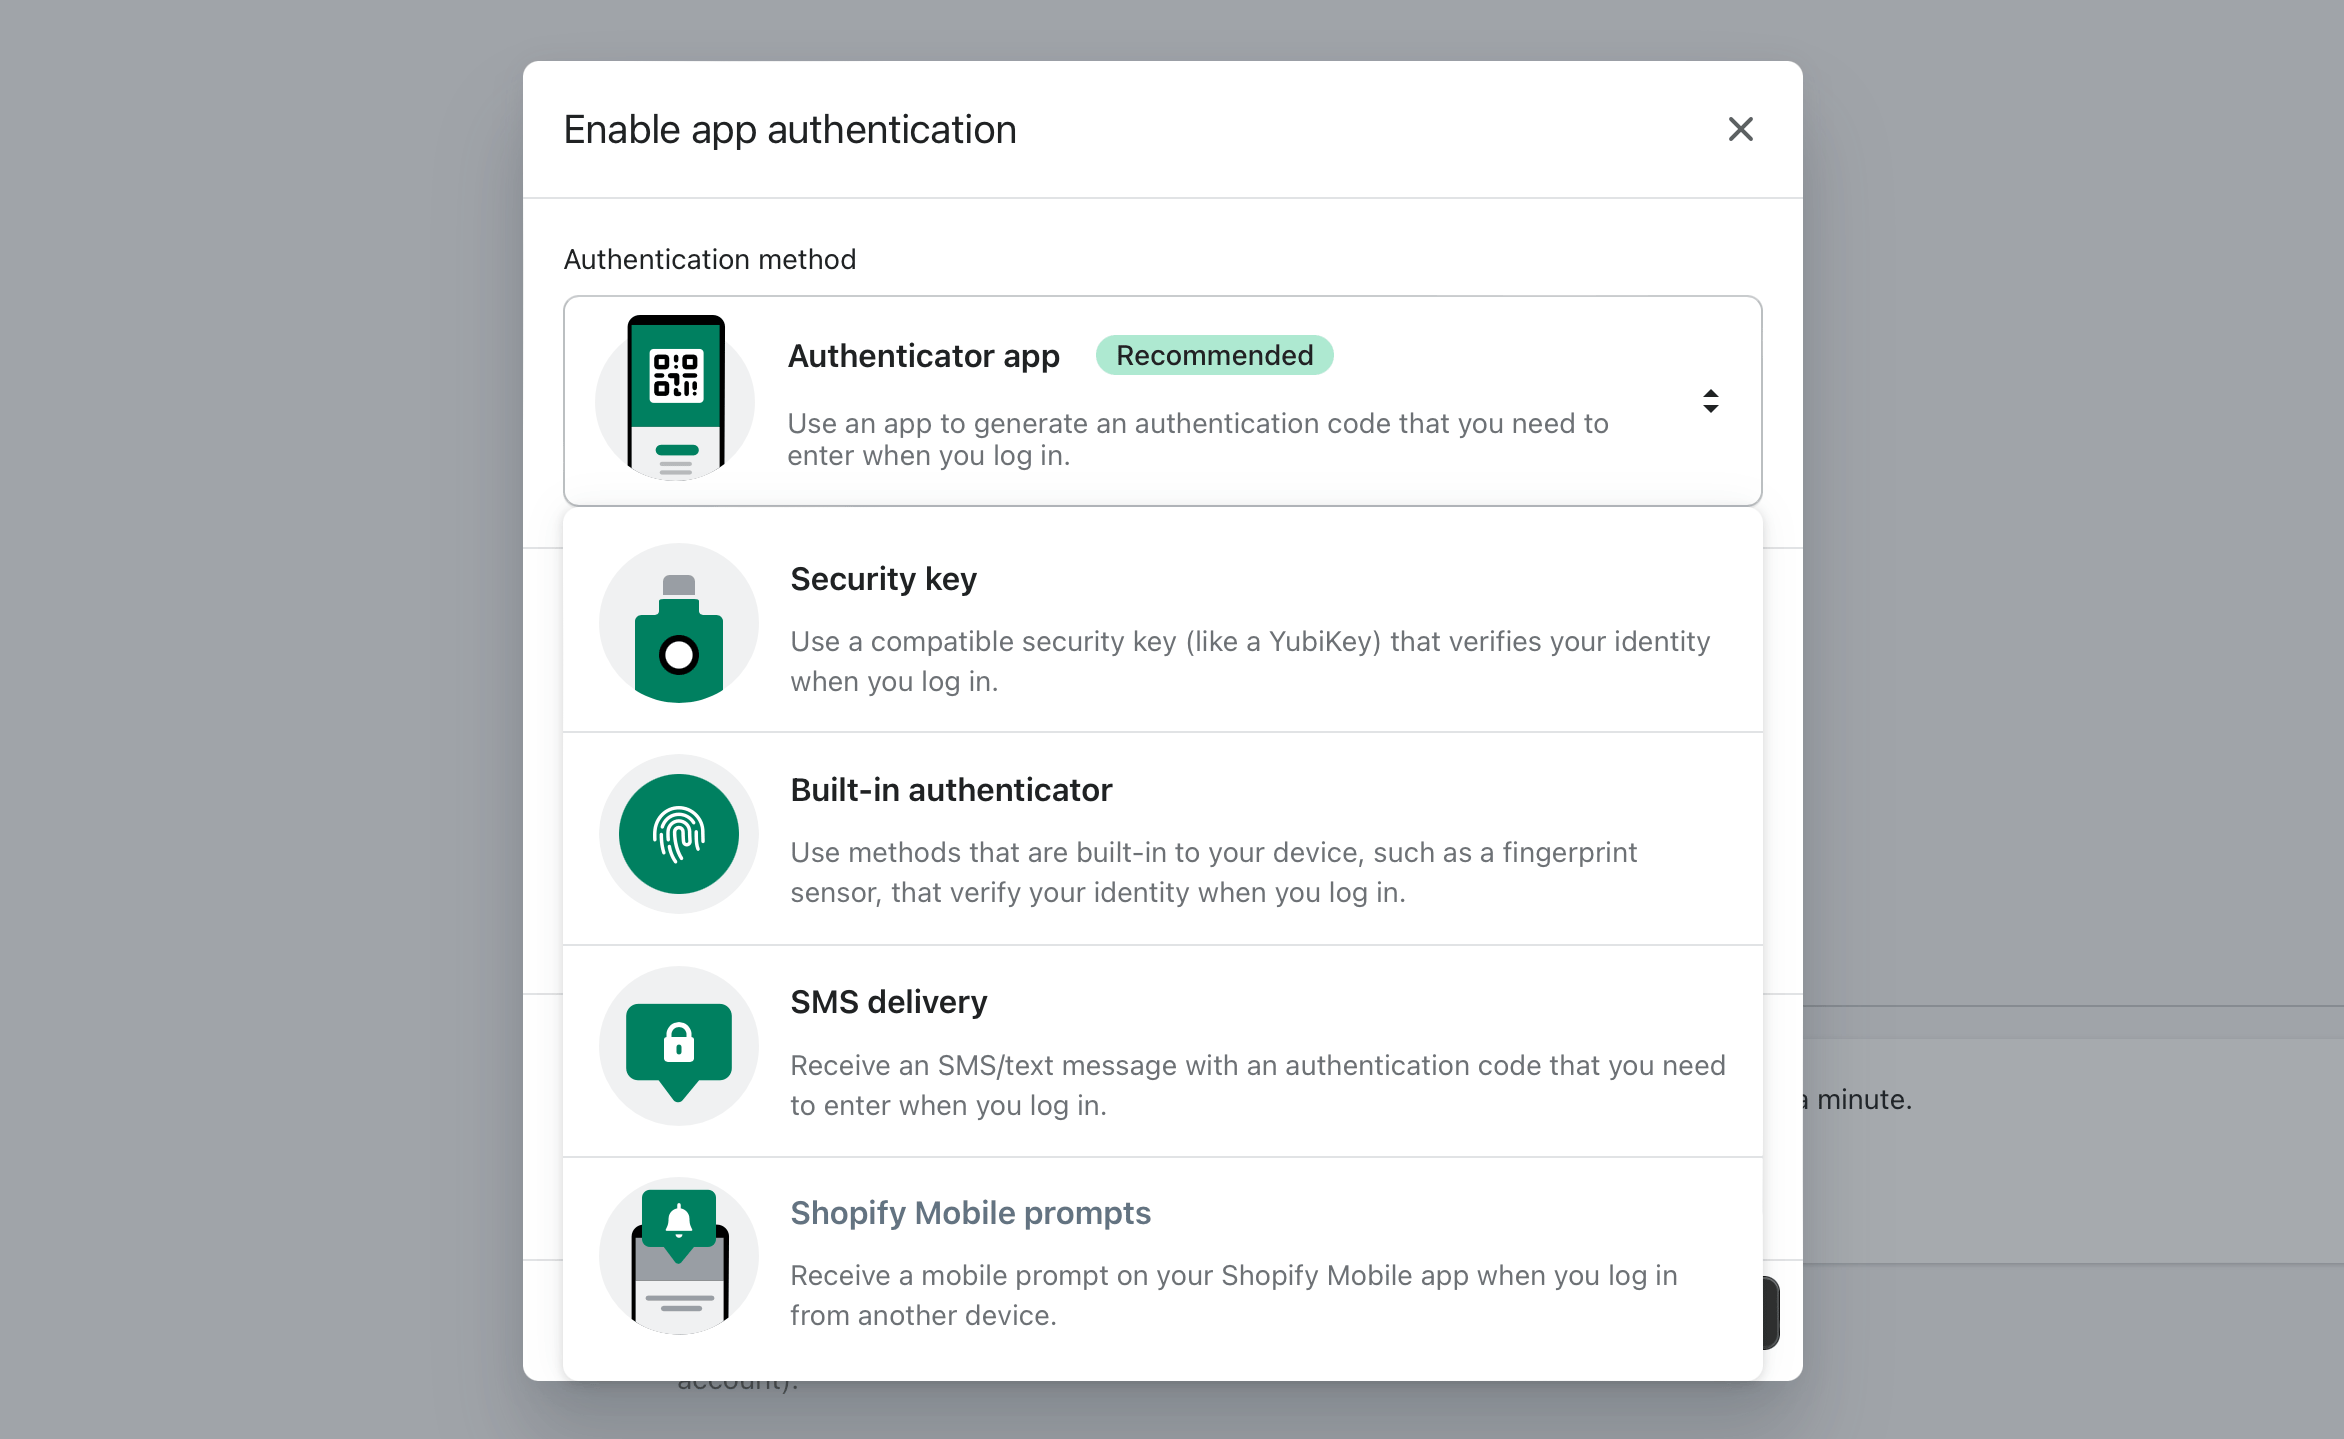Click the SMS delivery padlock message icon
This screenshot has height=1439, width=2344.
(679, 1045)
